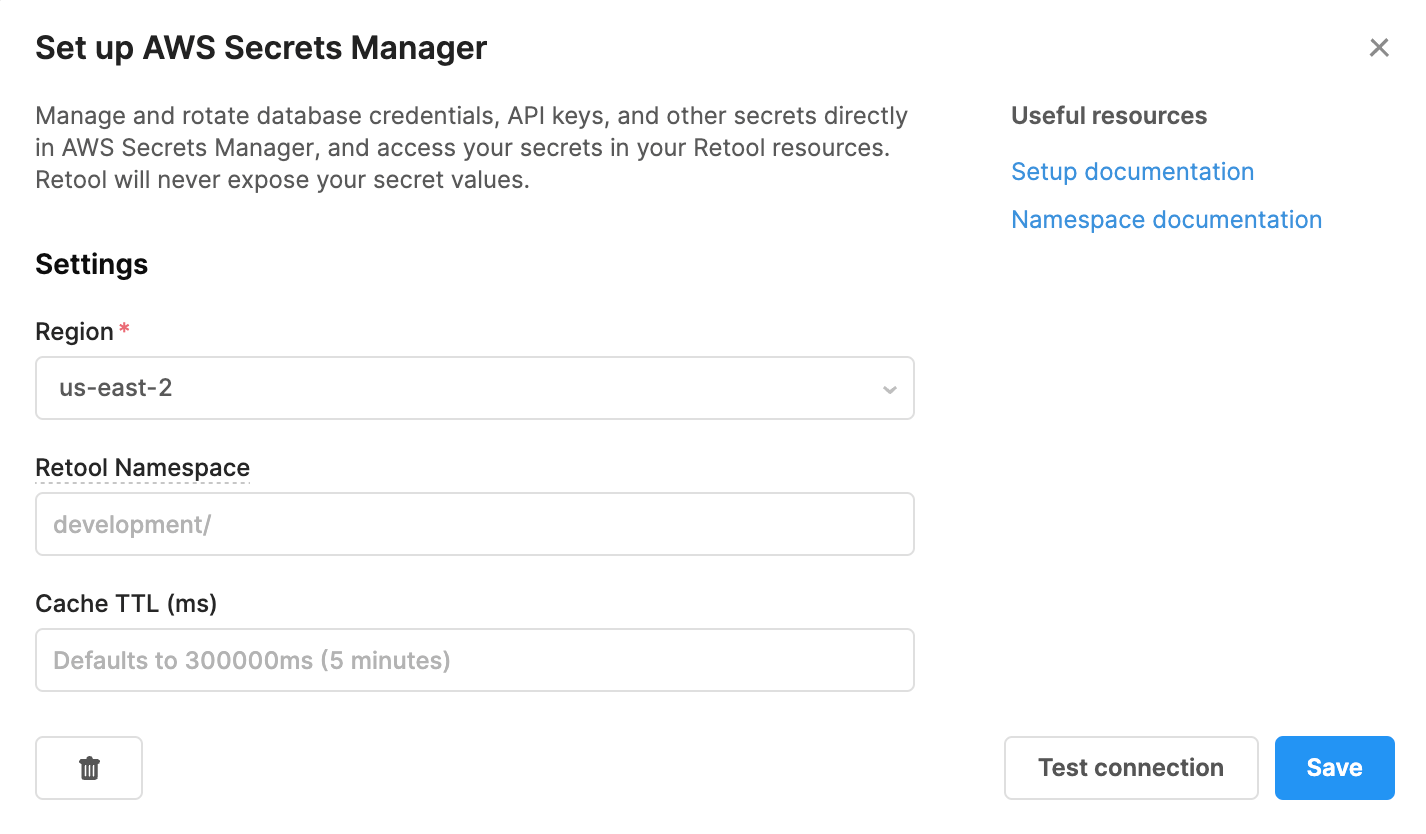
Task: Click the development/ placeholder text
Action: tap(132, 525)
